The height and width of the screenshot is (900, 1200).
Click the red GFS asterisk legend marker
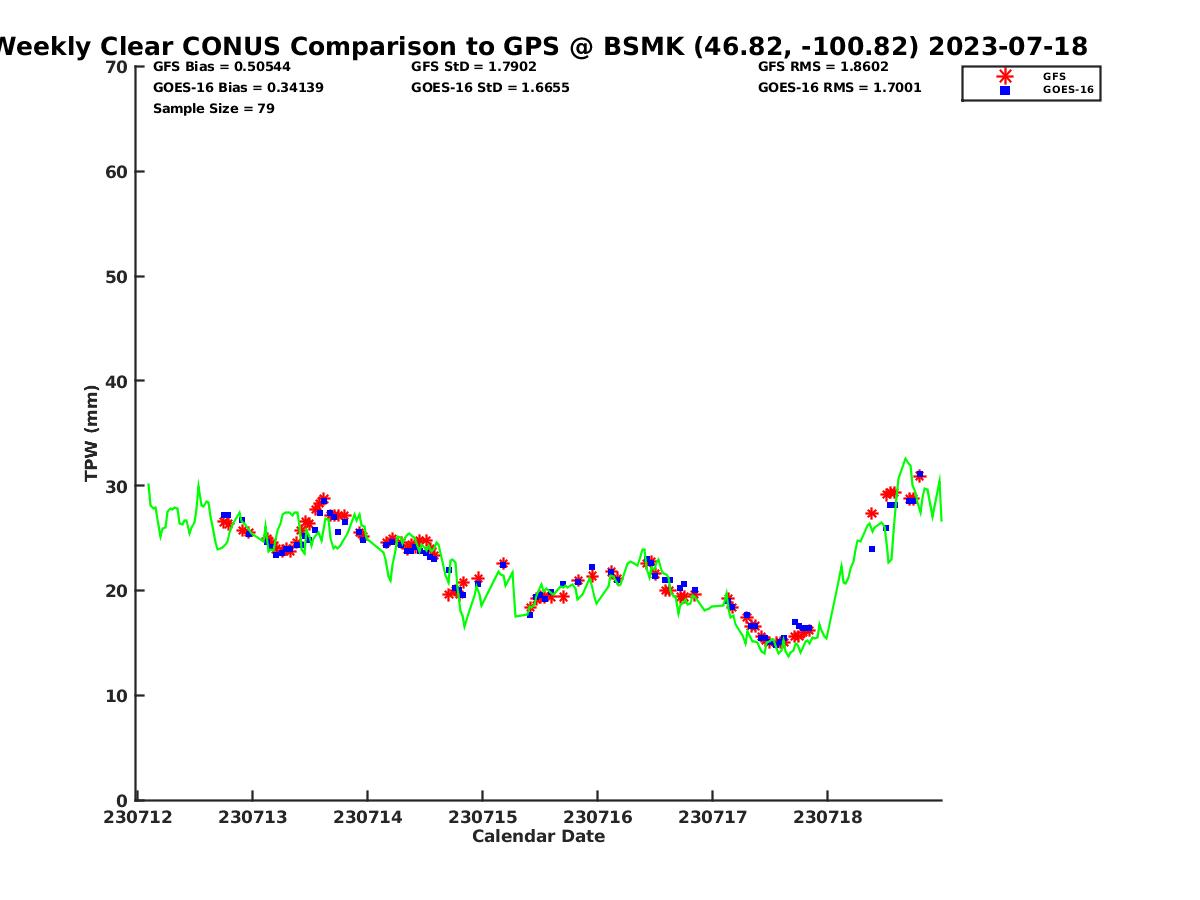tap(1005, 76)
